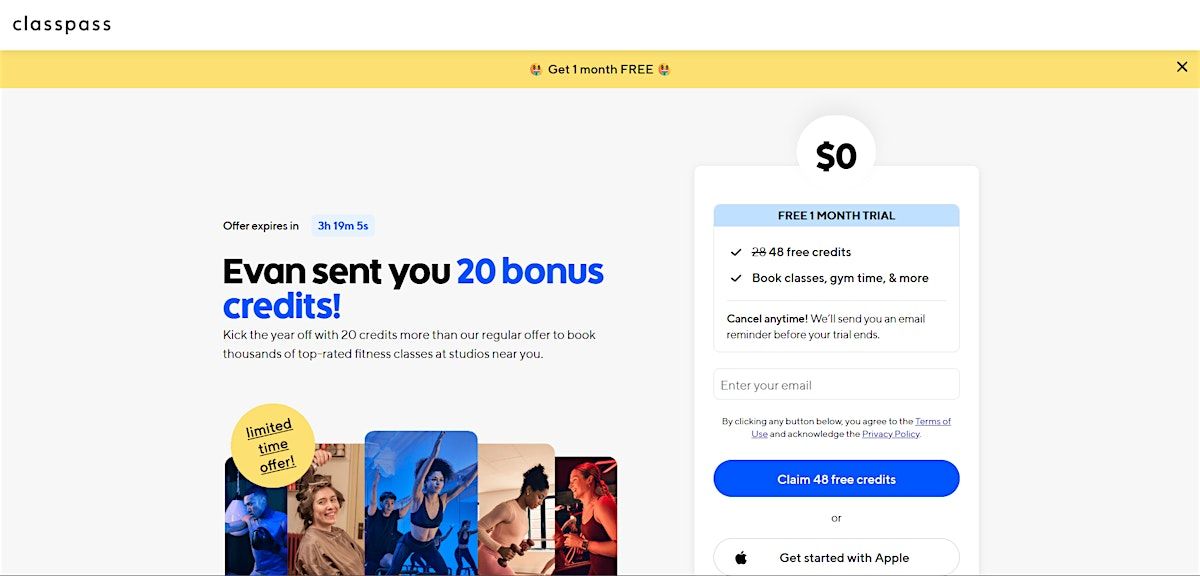Focus the Enter your email field

coord(836,385)
